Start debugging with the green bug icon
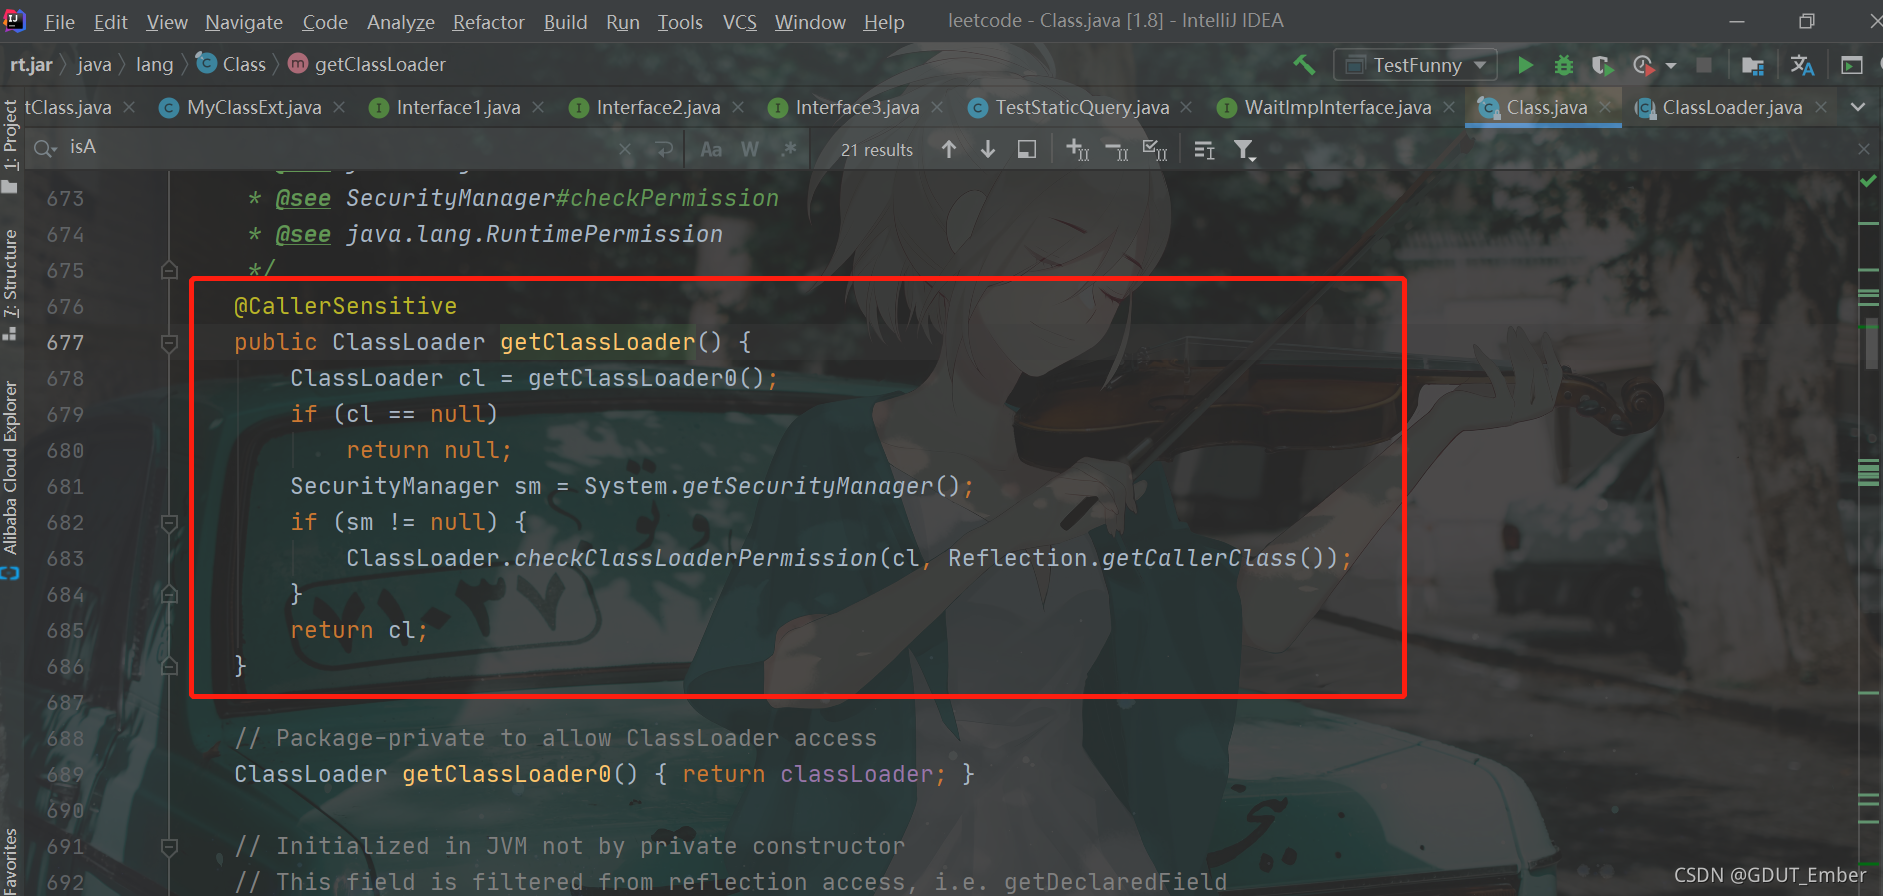Screen dimensions: 1883x896 pyautogui.click(x=1564, y=65)
